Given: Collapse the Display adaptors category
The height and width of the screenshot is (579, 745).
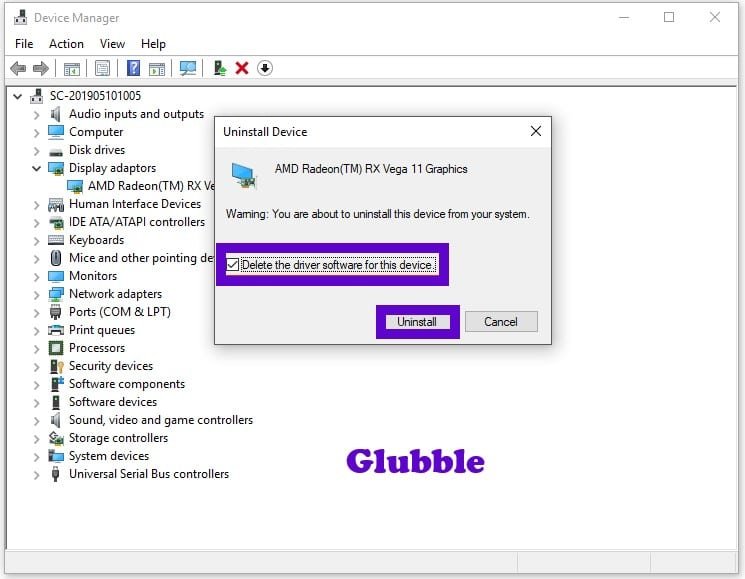Looking at the screenshot, I should pos(37,169).
